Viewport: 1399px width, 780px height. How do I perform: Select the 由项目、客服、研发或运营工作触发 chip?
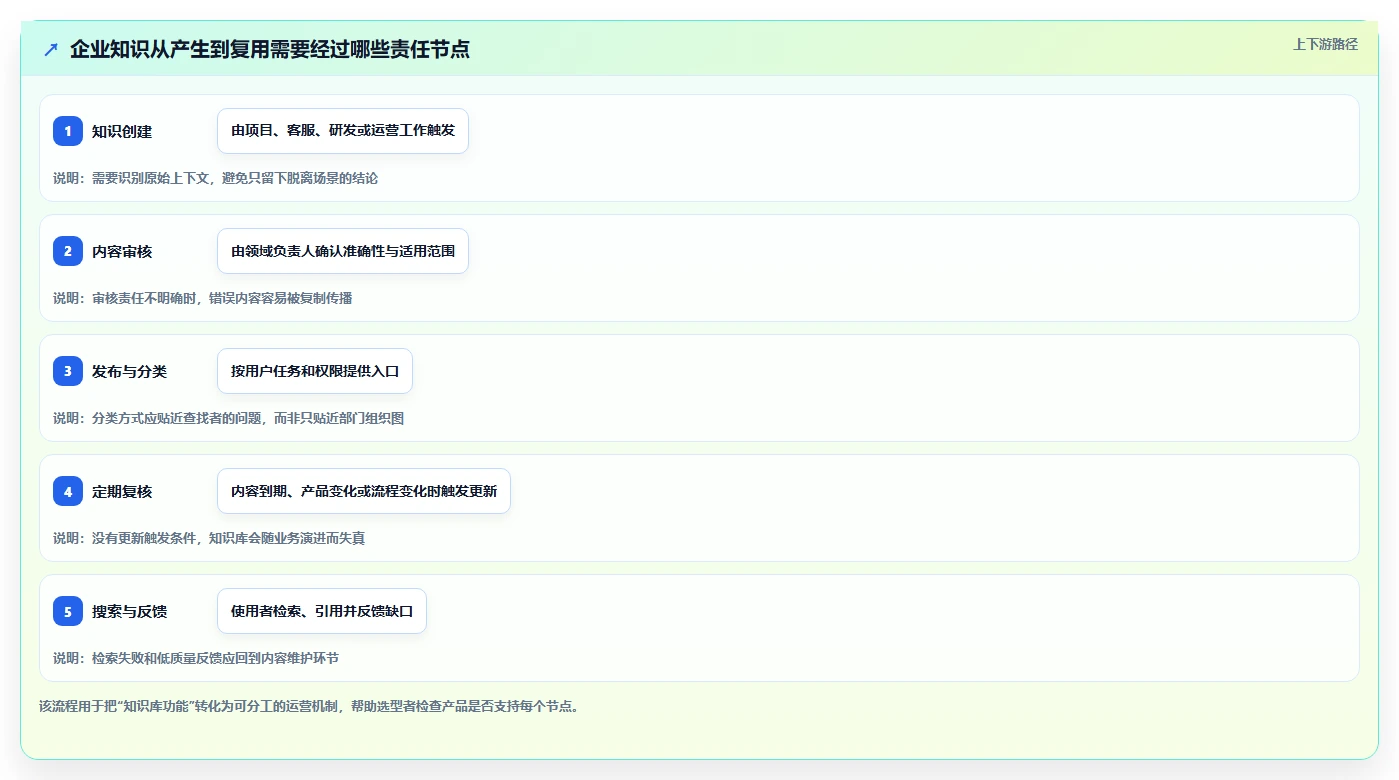click(343, 131)
